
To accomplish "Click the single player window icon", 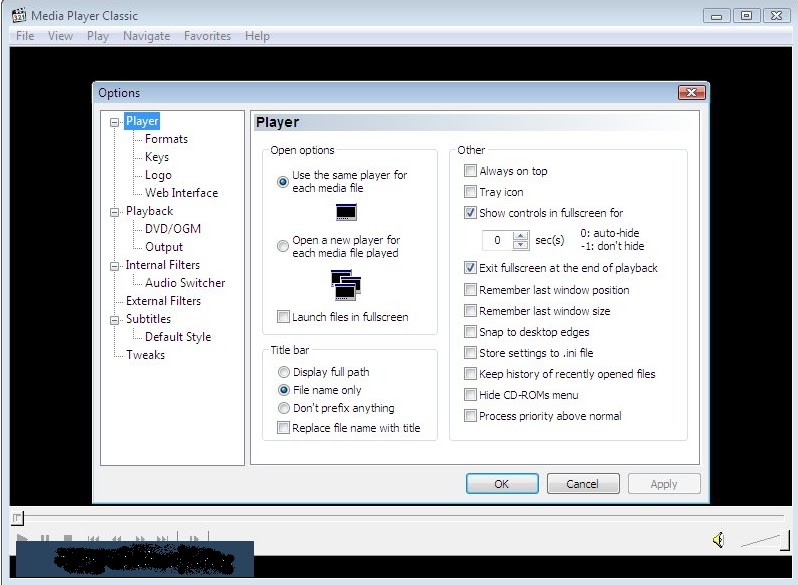I will click(x=346, y=212).
